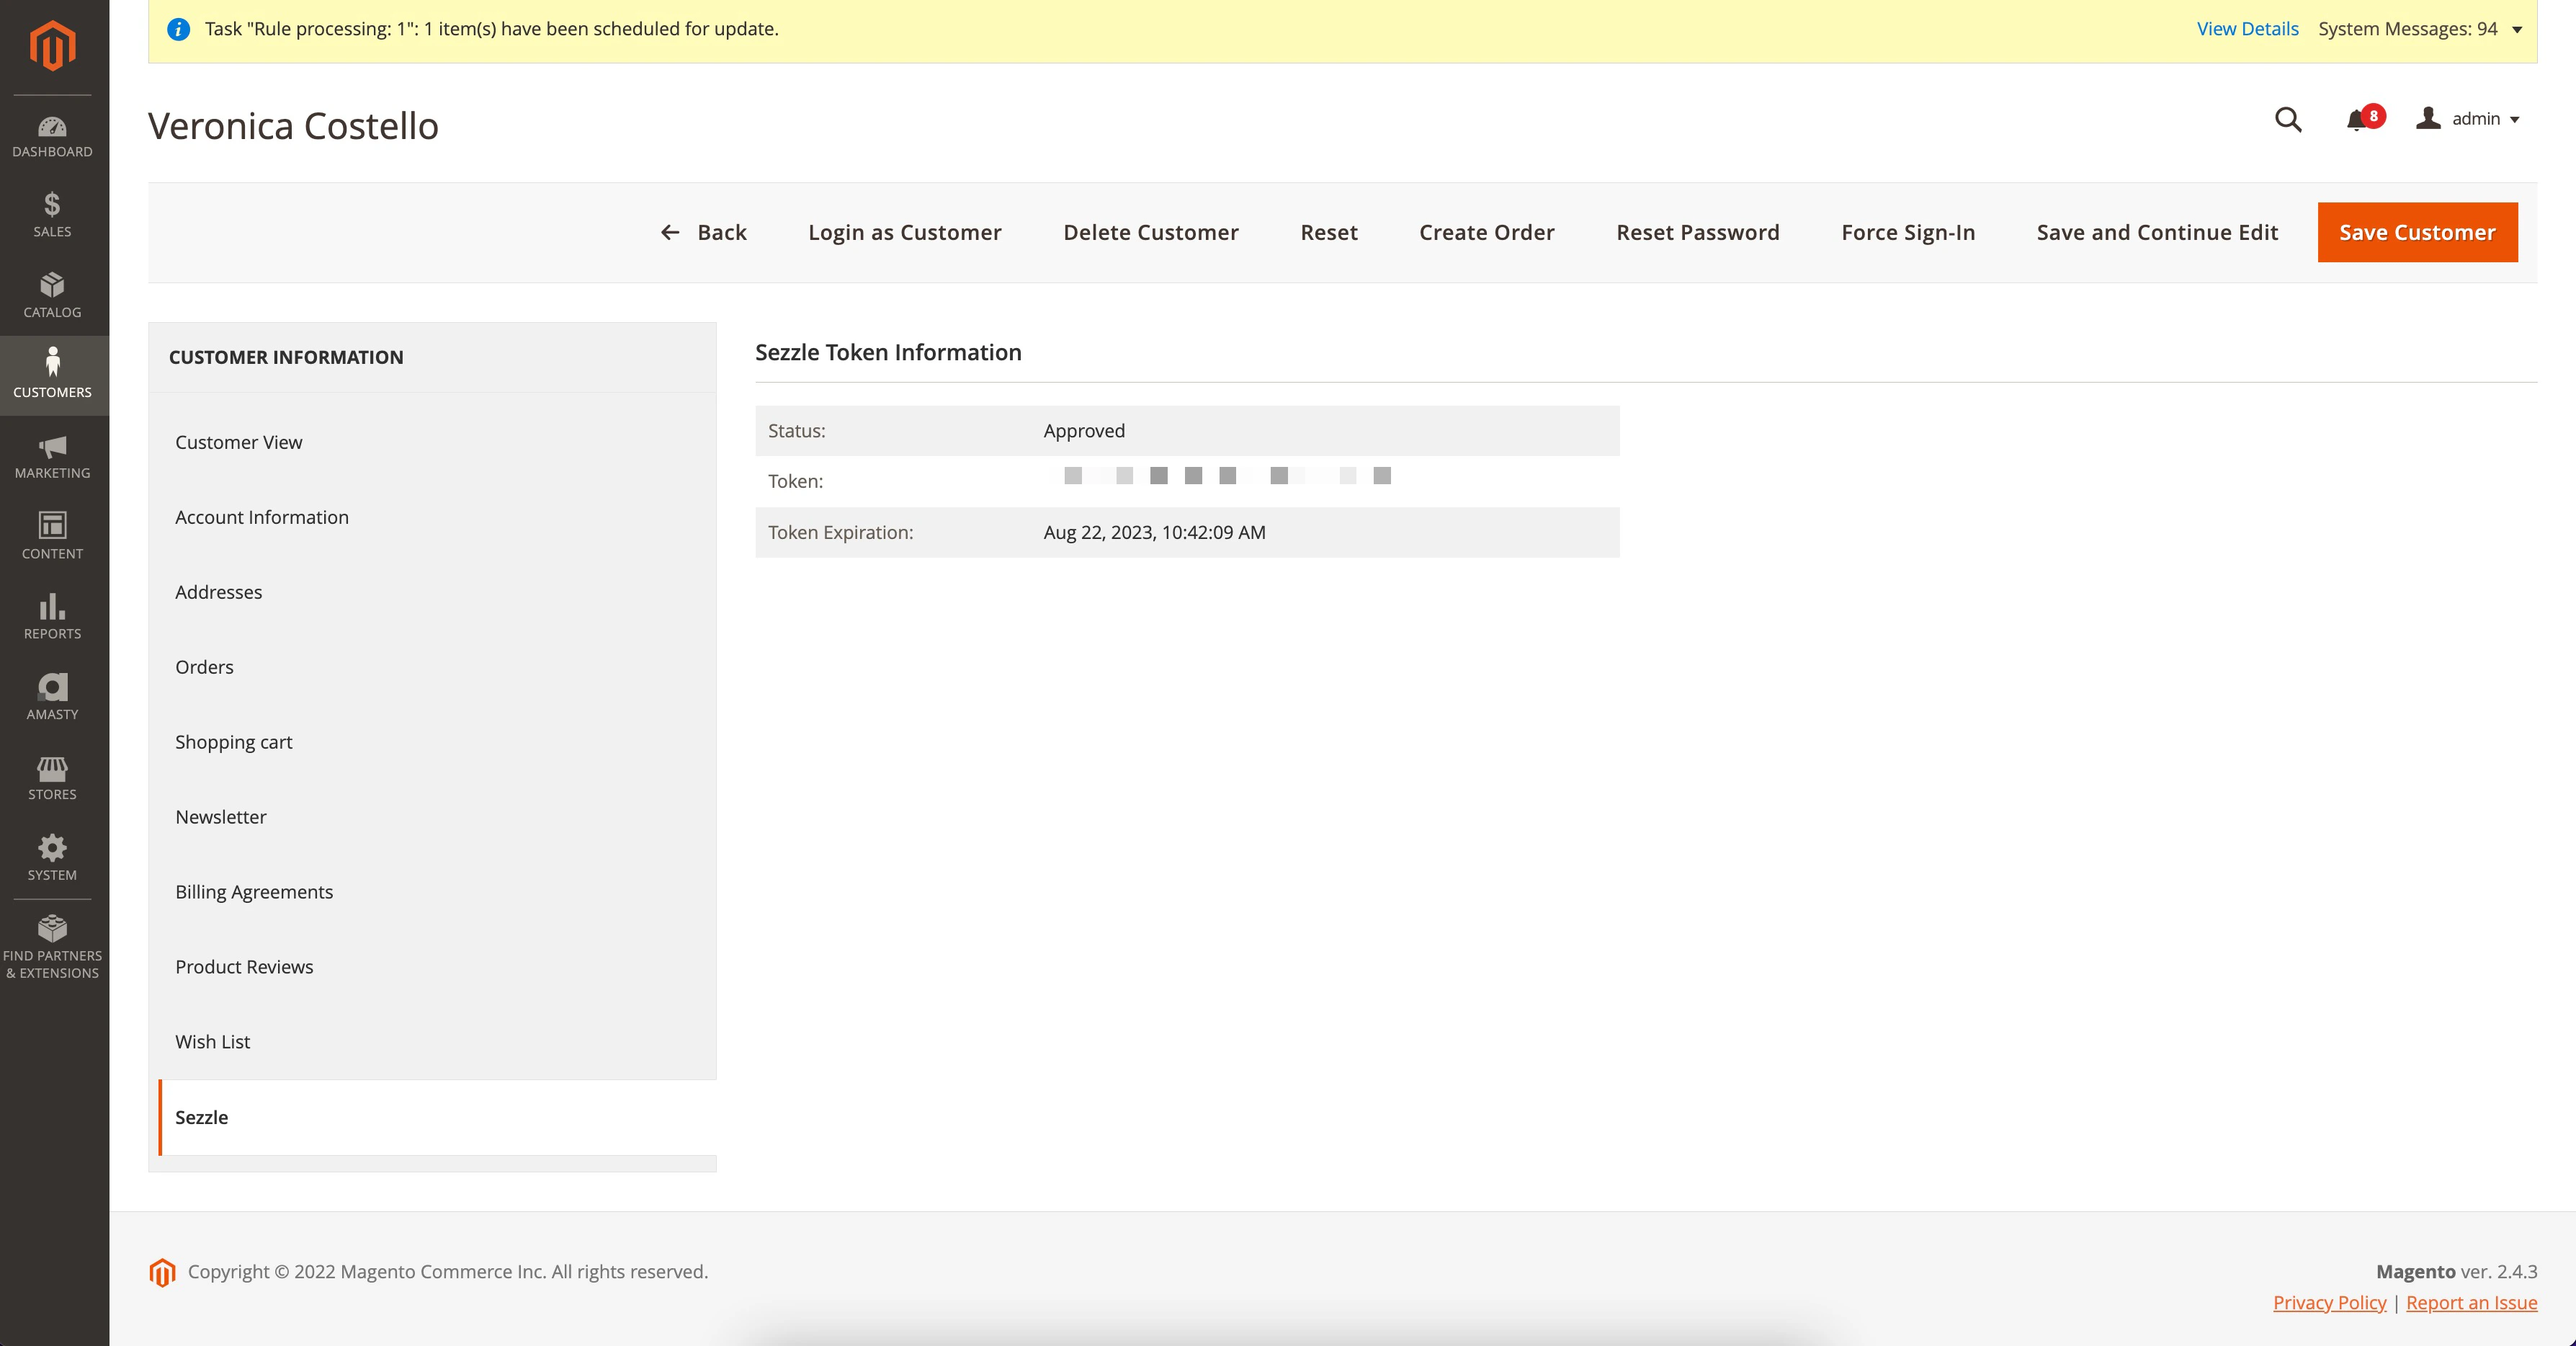Open the Stores menu
The width and height of the screenshot is (2576, 1346).
pyautogui.click(x=53, y=778)
